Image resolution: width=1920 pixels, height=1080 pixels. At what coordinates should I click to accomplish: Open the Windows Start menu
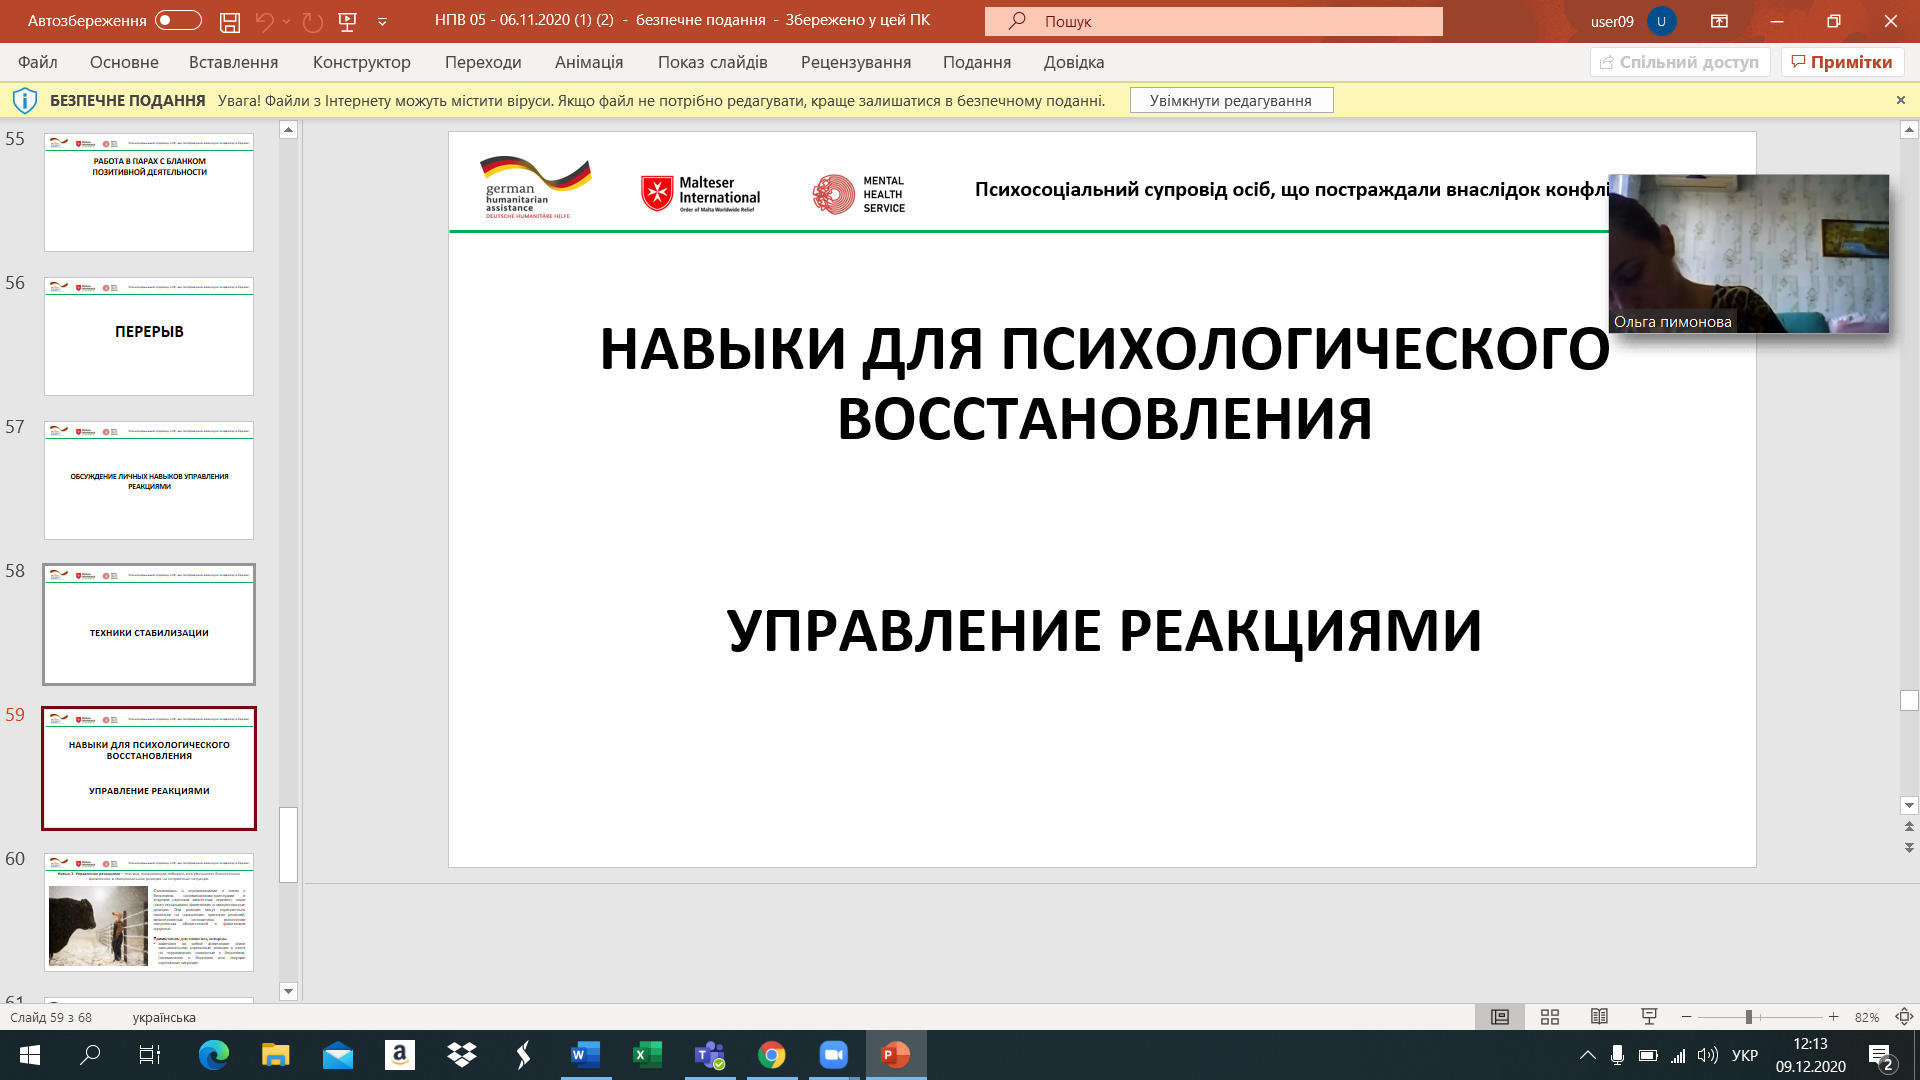pyautogui.click(x=30, y=1055)
